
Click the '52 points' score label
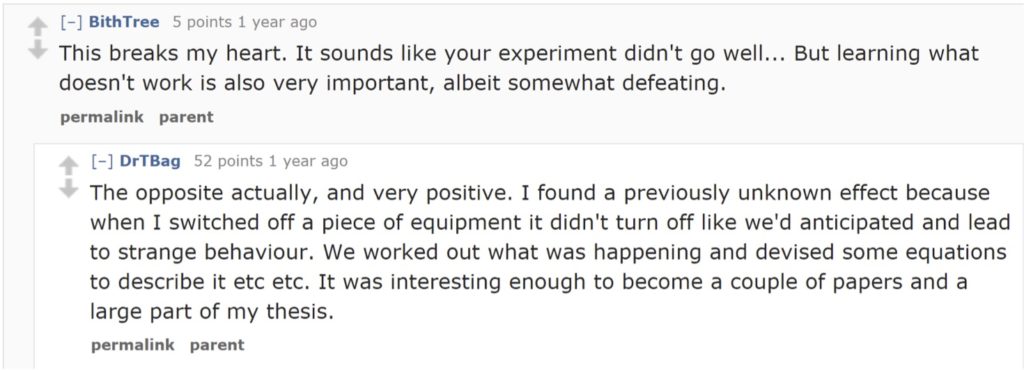point(229,161)
